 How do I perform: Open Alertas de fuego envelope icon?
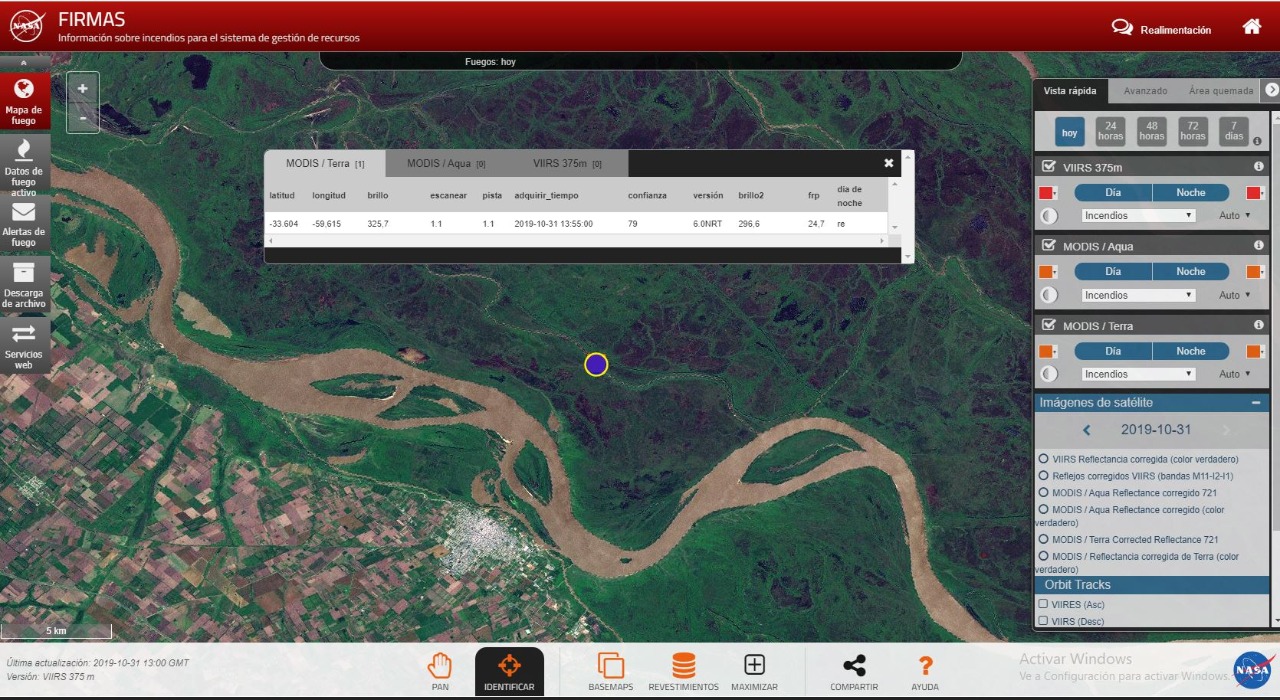click(24, 223)
